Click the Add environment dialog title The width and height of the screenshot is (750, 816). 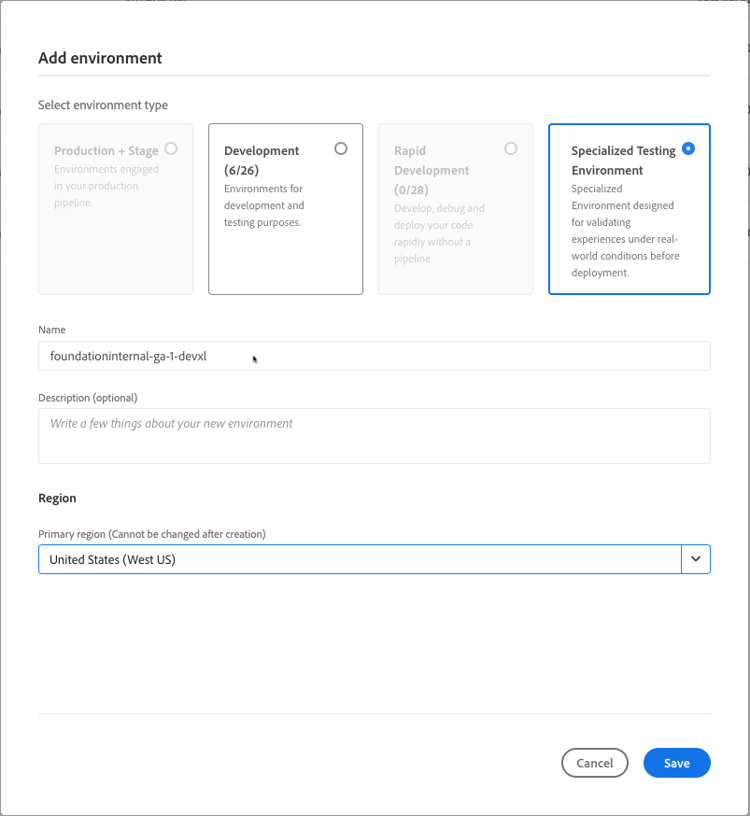point(99,58)
